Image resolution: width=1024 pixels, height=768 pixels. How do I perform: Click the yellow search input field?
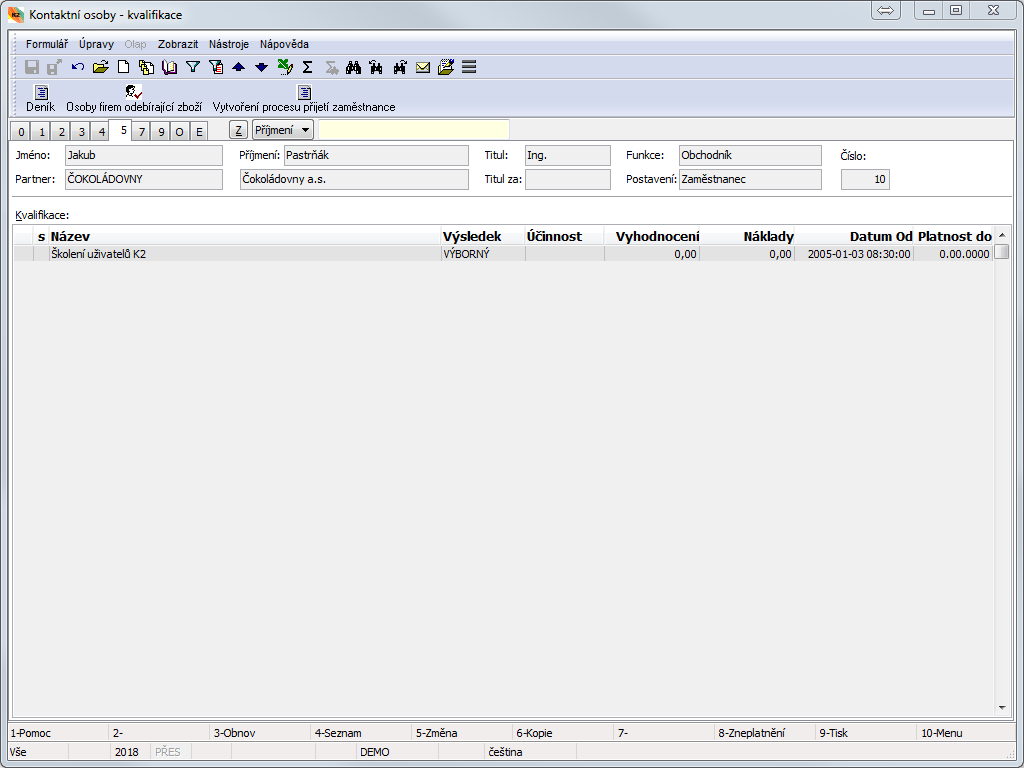tap(413, 130)
